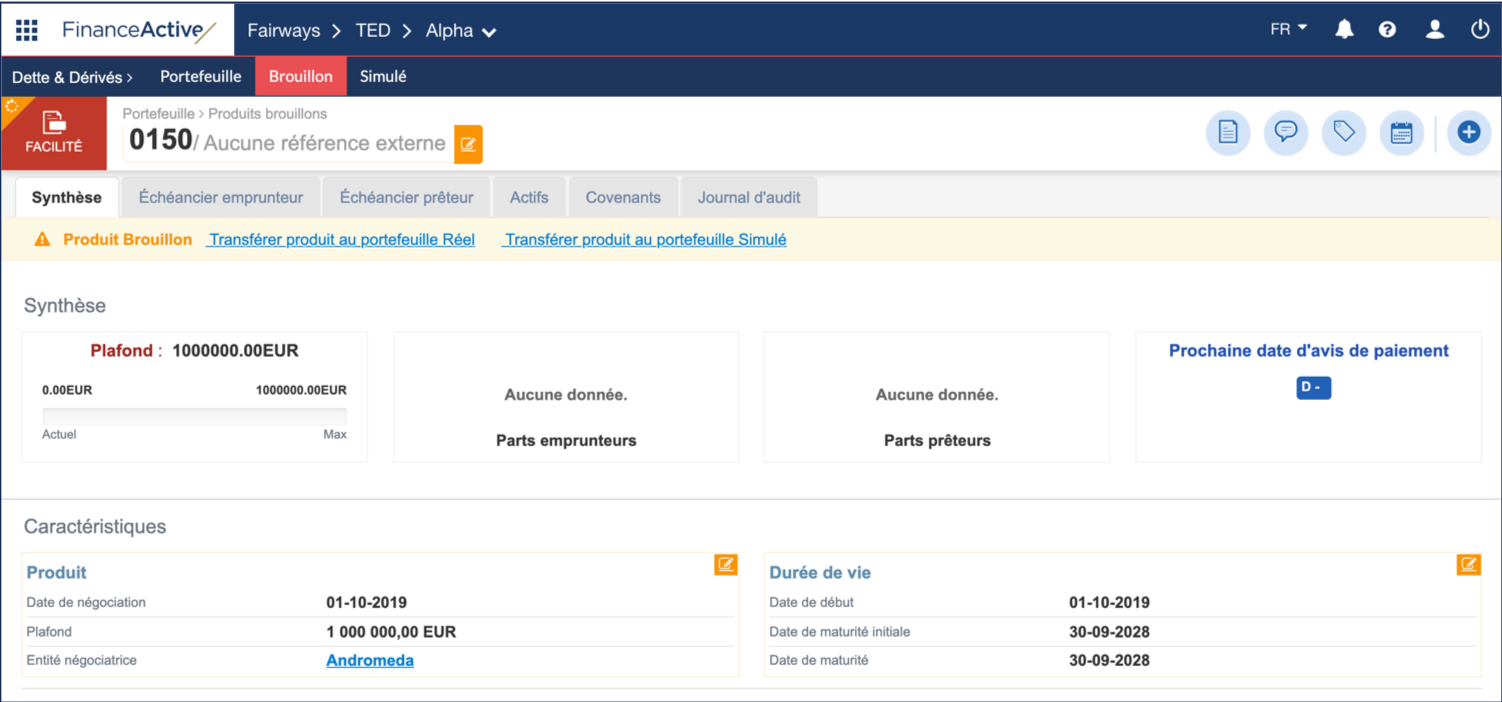Edit the Durée de vie section
The height and width of the screenshot is (702, 1502).
tap(1468, 565)
